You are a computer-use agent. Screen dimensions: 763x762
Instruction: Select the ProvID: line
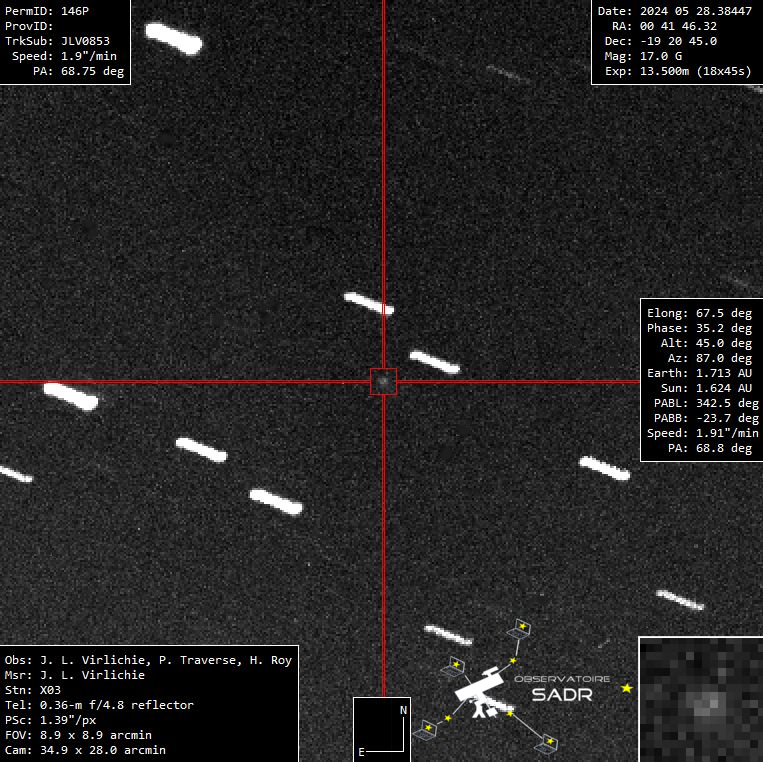(29, 26)
